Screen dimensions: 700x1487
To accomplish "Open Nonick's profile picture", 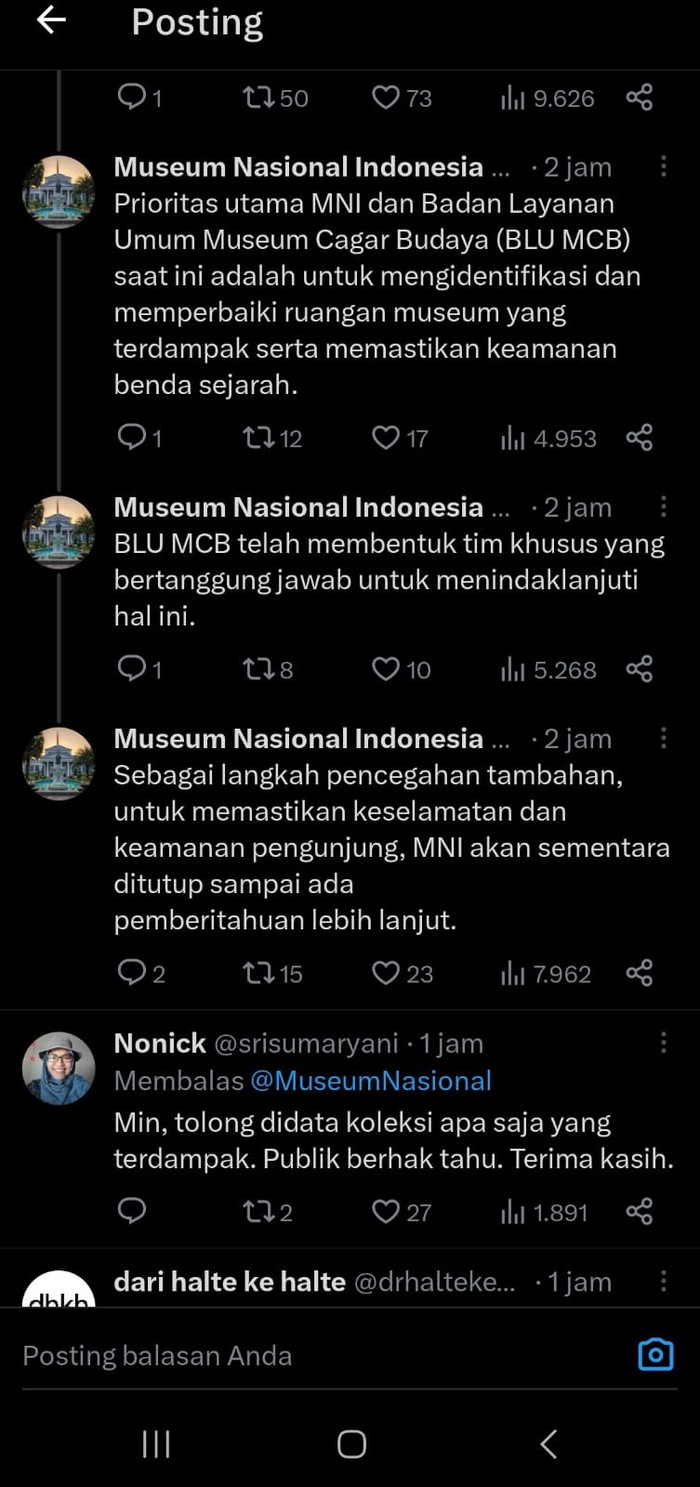I will tap(58, 1068).
